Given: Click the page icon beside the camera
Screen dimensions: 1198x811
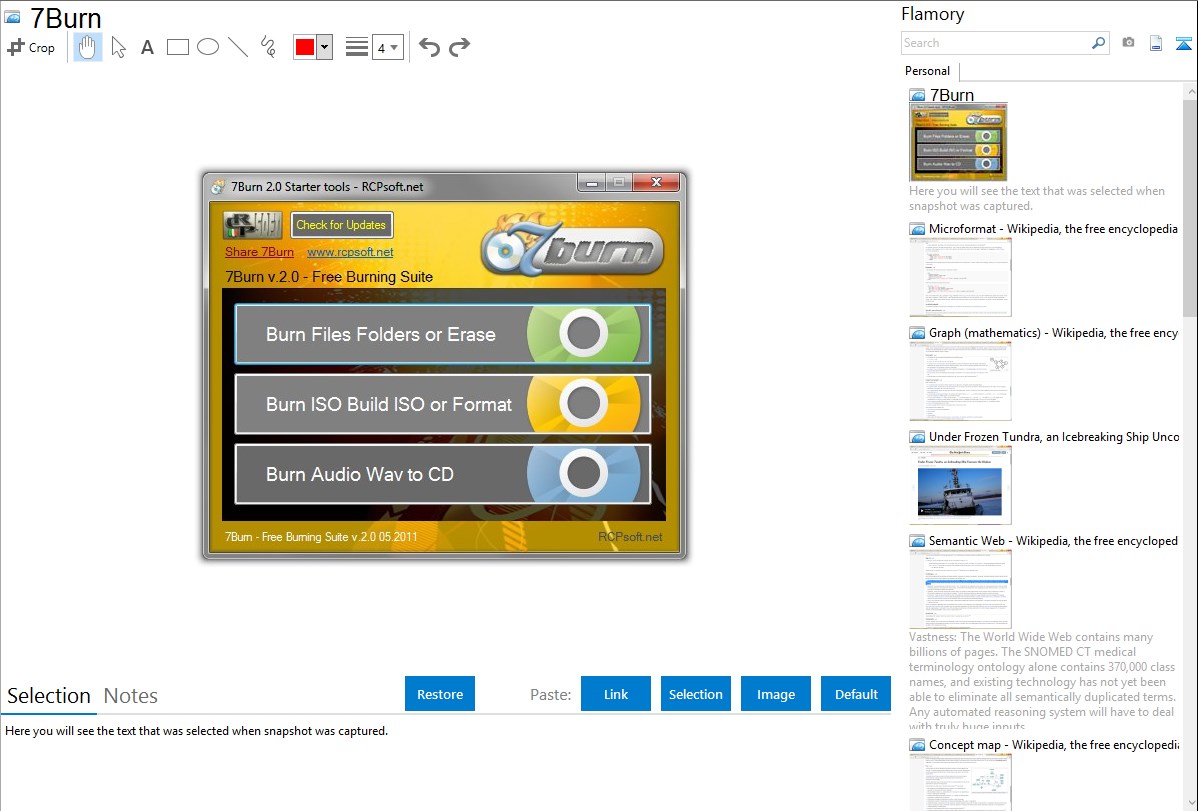Looking at the screenshot, I should 1156,43.
